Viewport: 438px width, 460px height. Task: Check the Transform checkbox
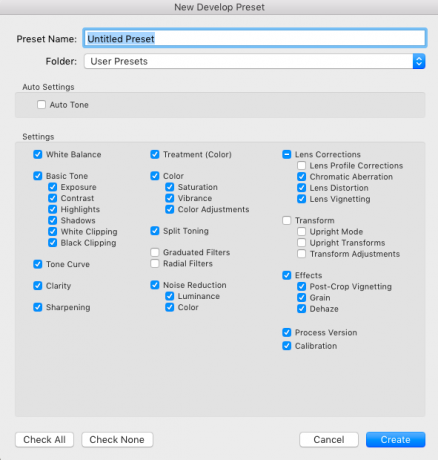click(287, 220)
